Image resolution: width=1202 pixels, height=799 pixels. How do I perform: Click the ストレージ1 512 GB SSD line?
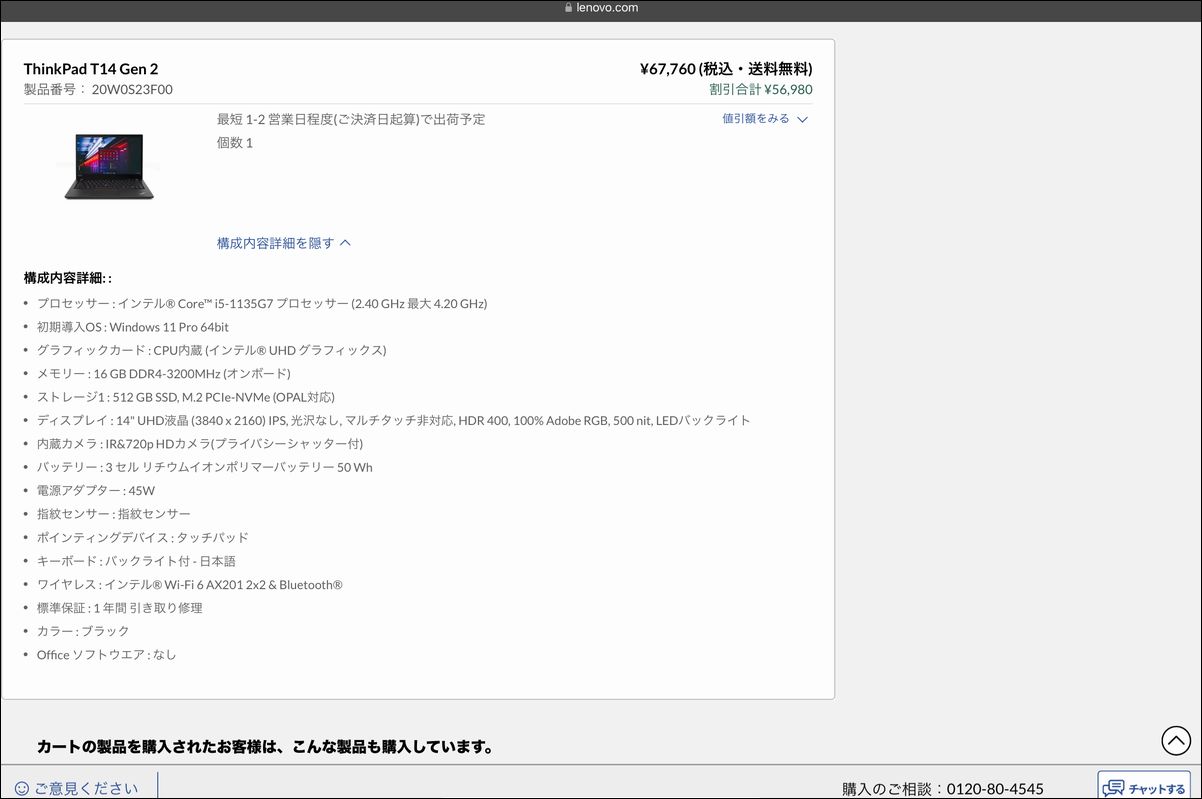(186, 397)
